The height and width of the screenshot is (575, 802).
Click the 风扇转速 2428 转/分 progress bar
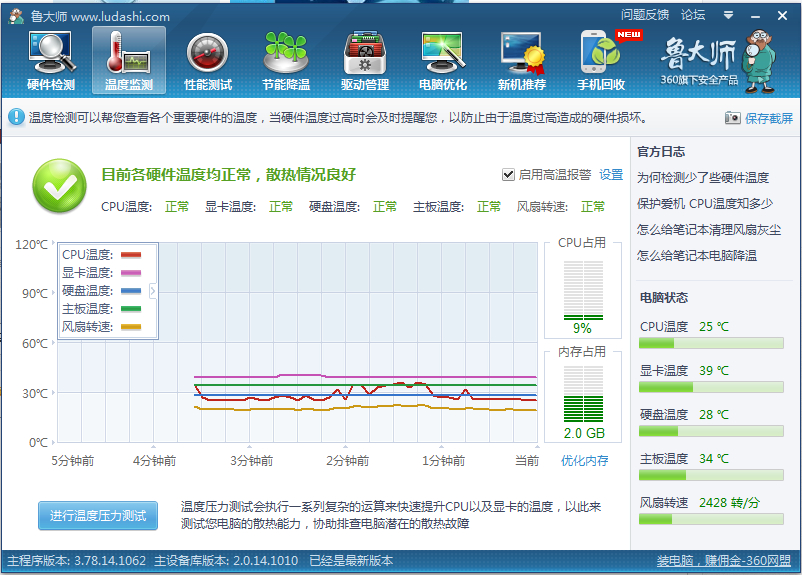click(711, 519)
